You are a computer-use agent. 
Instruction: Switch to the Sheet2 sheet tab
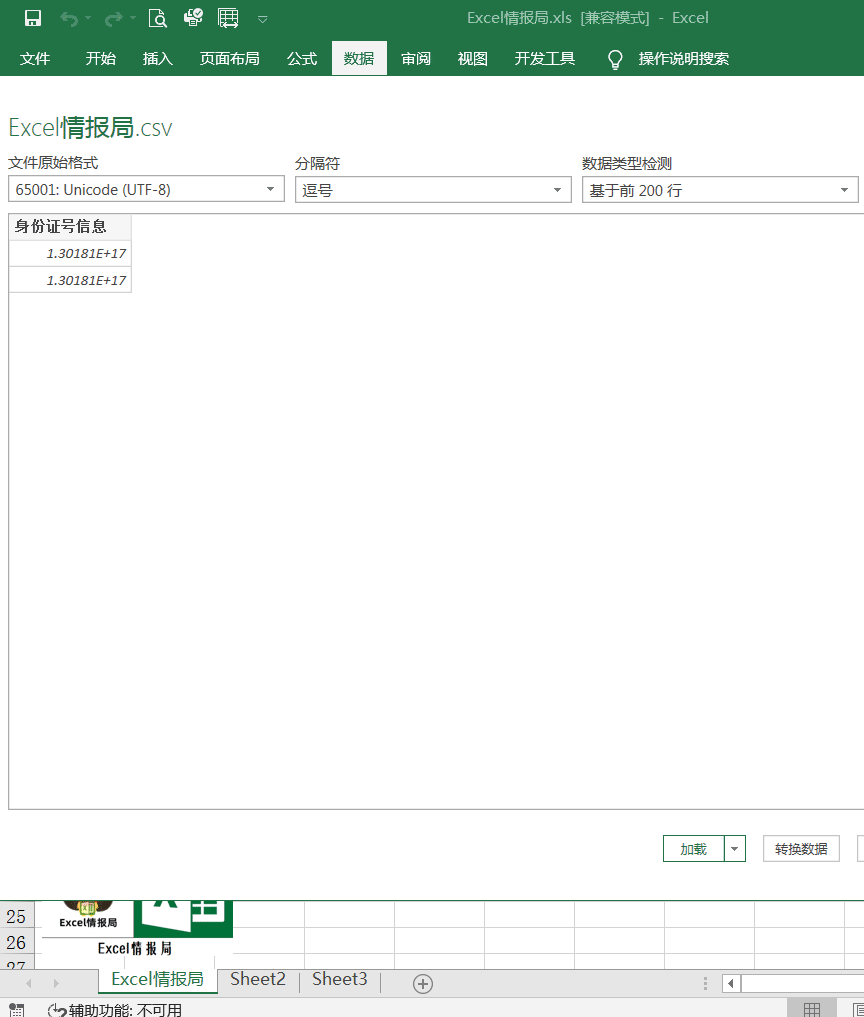pyautogui.click(x=258, y=979)
